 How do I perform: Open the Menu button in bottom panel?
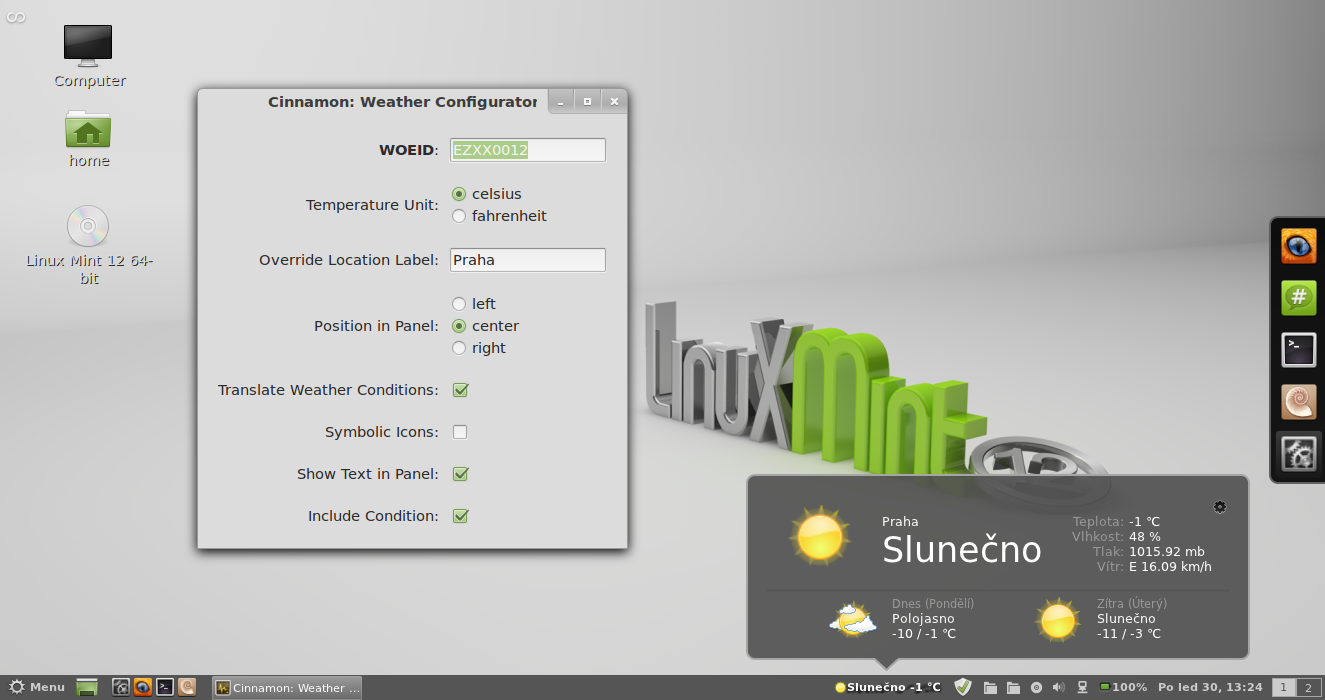37,687
